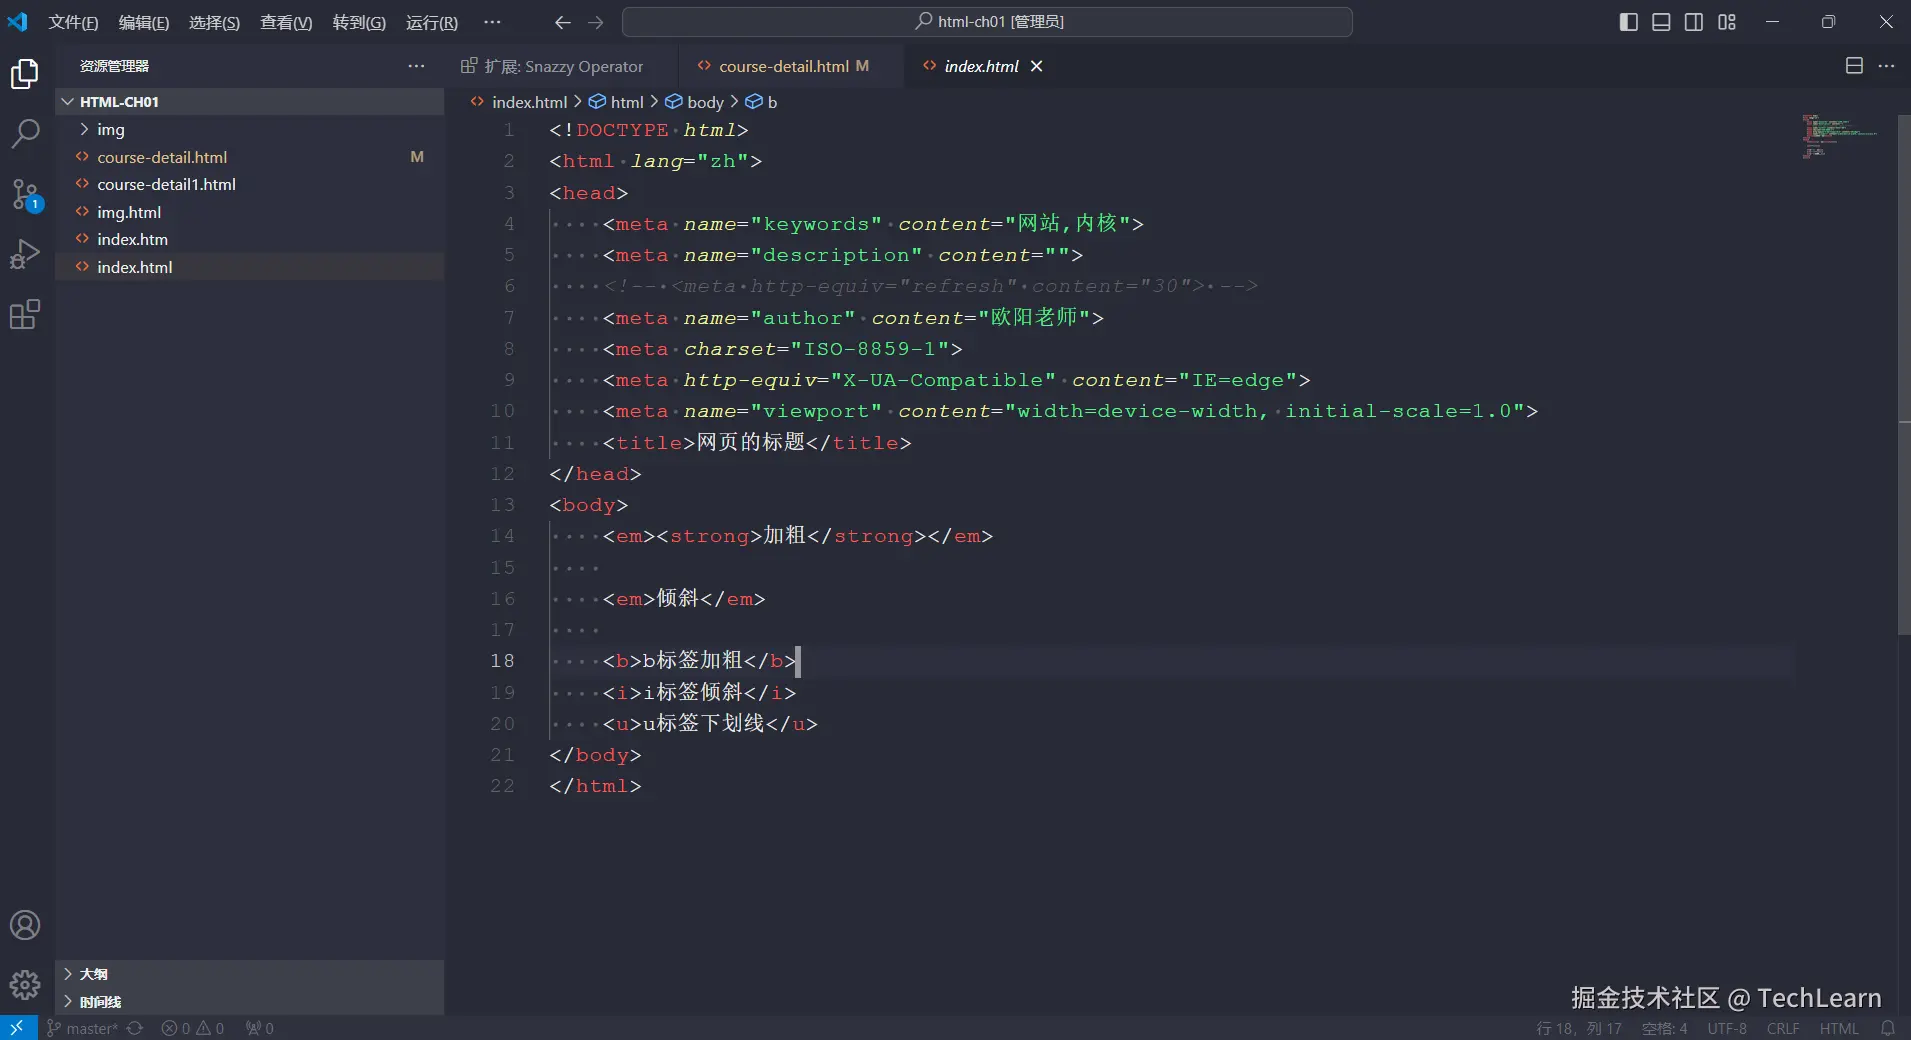Change file encoding UTF-8
Viewport: 1911px width, 1040px height.
pos(1727,1028)
